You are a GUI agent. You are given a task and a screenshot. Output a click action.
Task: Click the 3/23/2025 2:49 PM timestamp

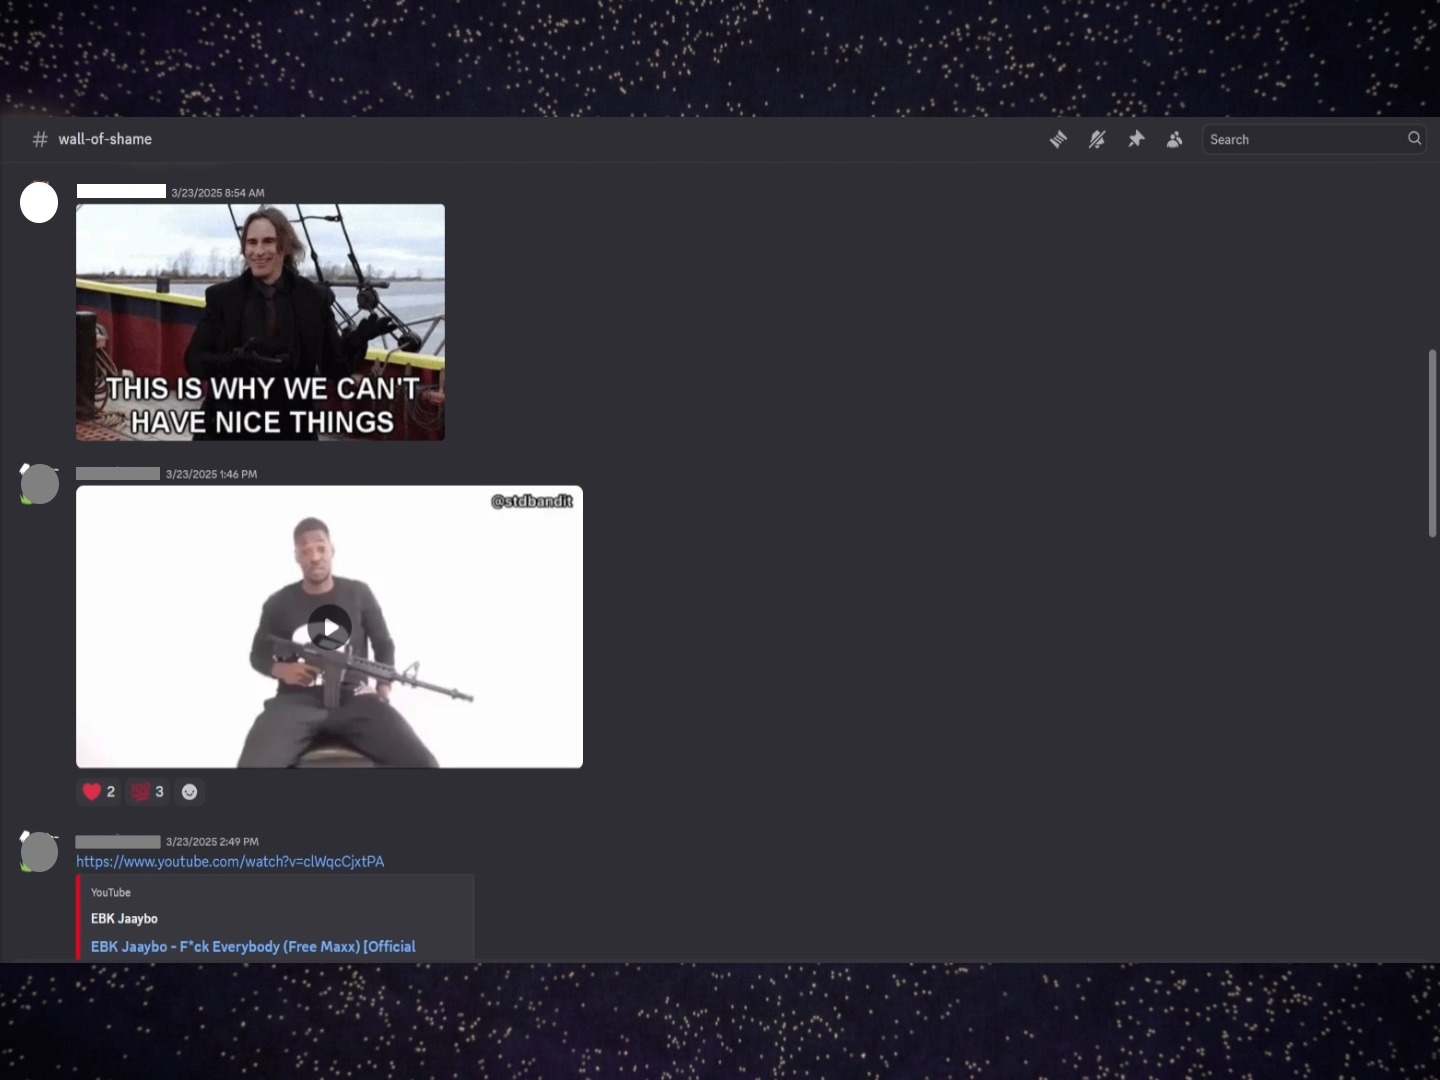[x=212, y=842]
